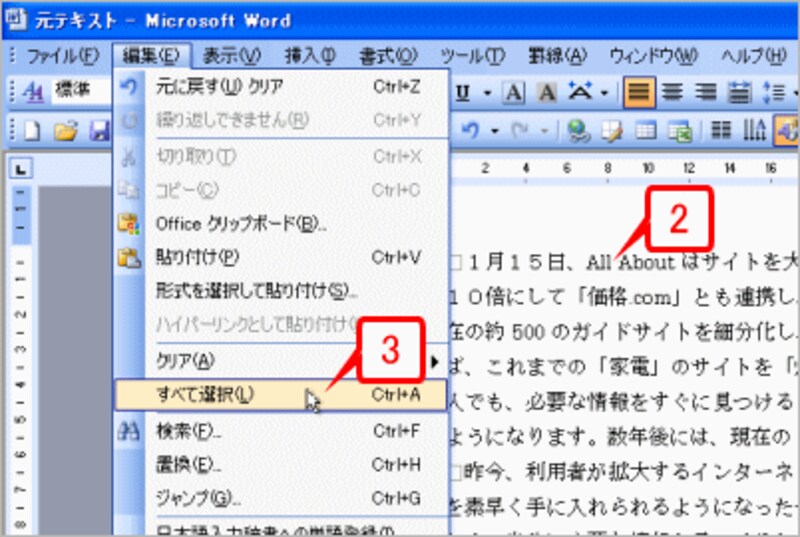Choose すべて選択(L) in the Edit menu
Screen dimensions: 800x537
coord(281,395)
